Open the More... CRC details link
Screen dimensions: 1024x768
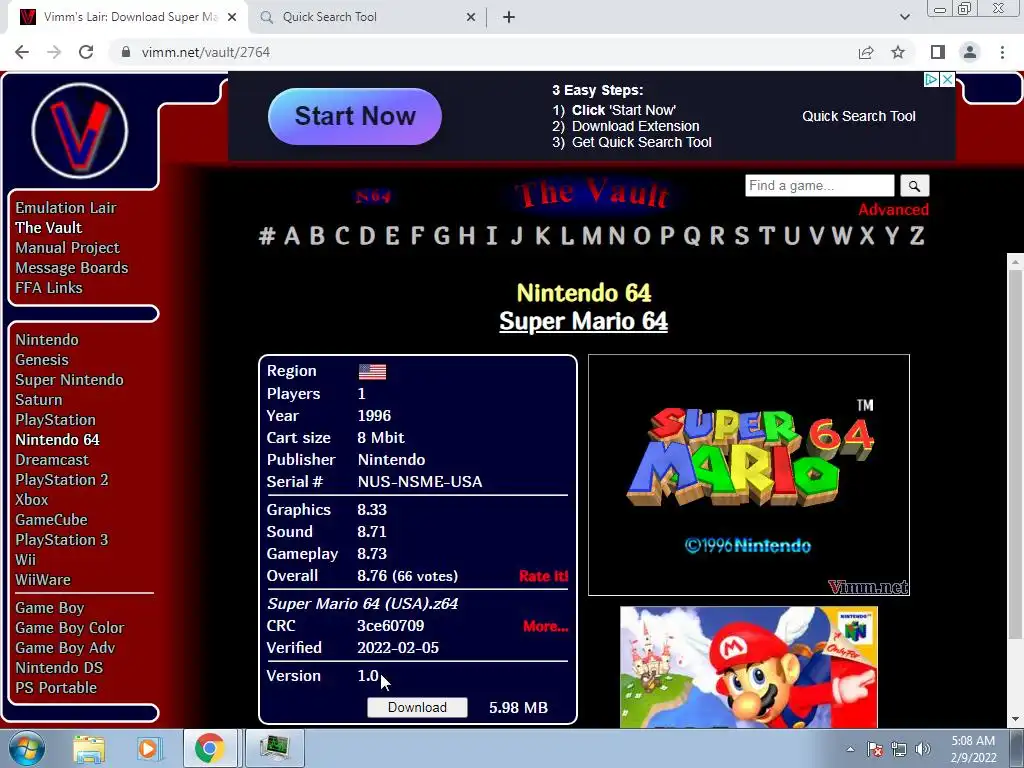click(545, 626)
